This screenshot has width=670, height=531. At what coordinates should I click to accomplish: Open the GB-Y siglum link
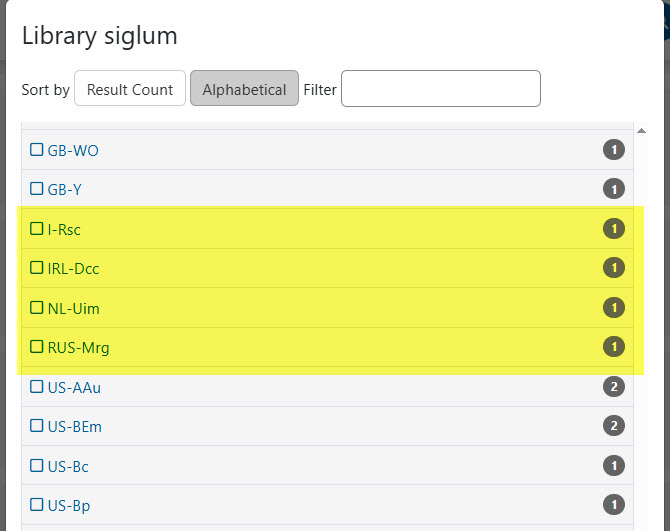(65, 189)
